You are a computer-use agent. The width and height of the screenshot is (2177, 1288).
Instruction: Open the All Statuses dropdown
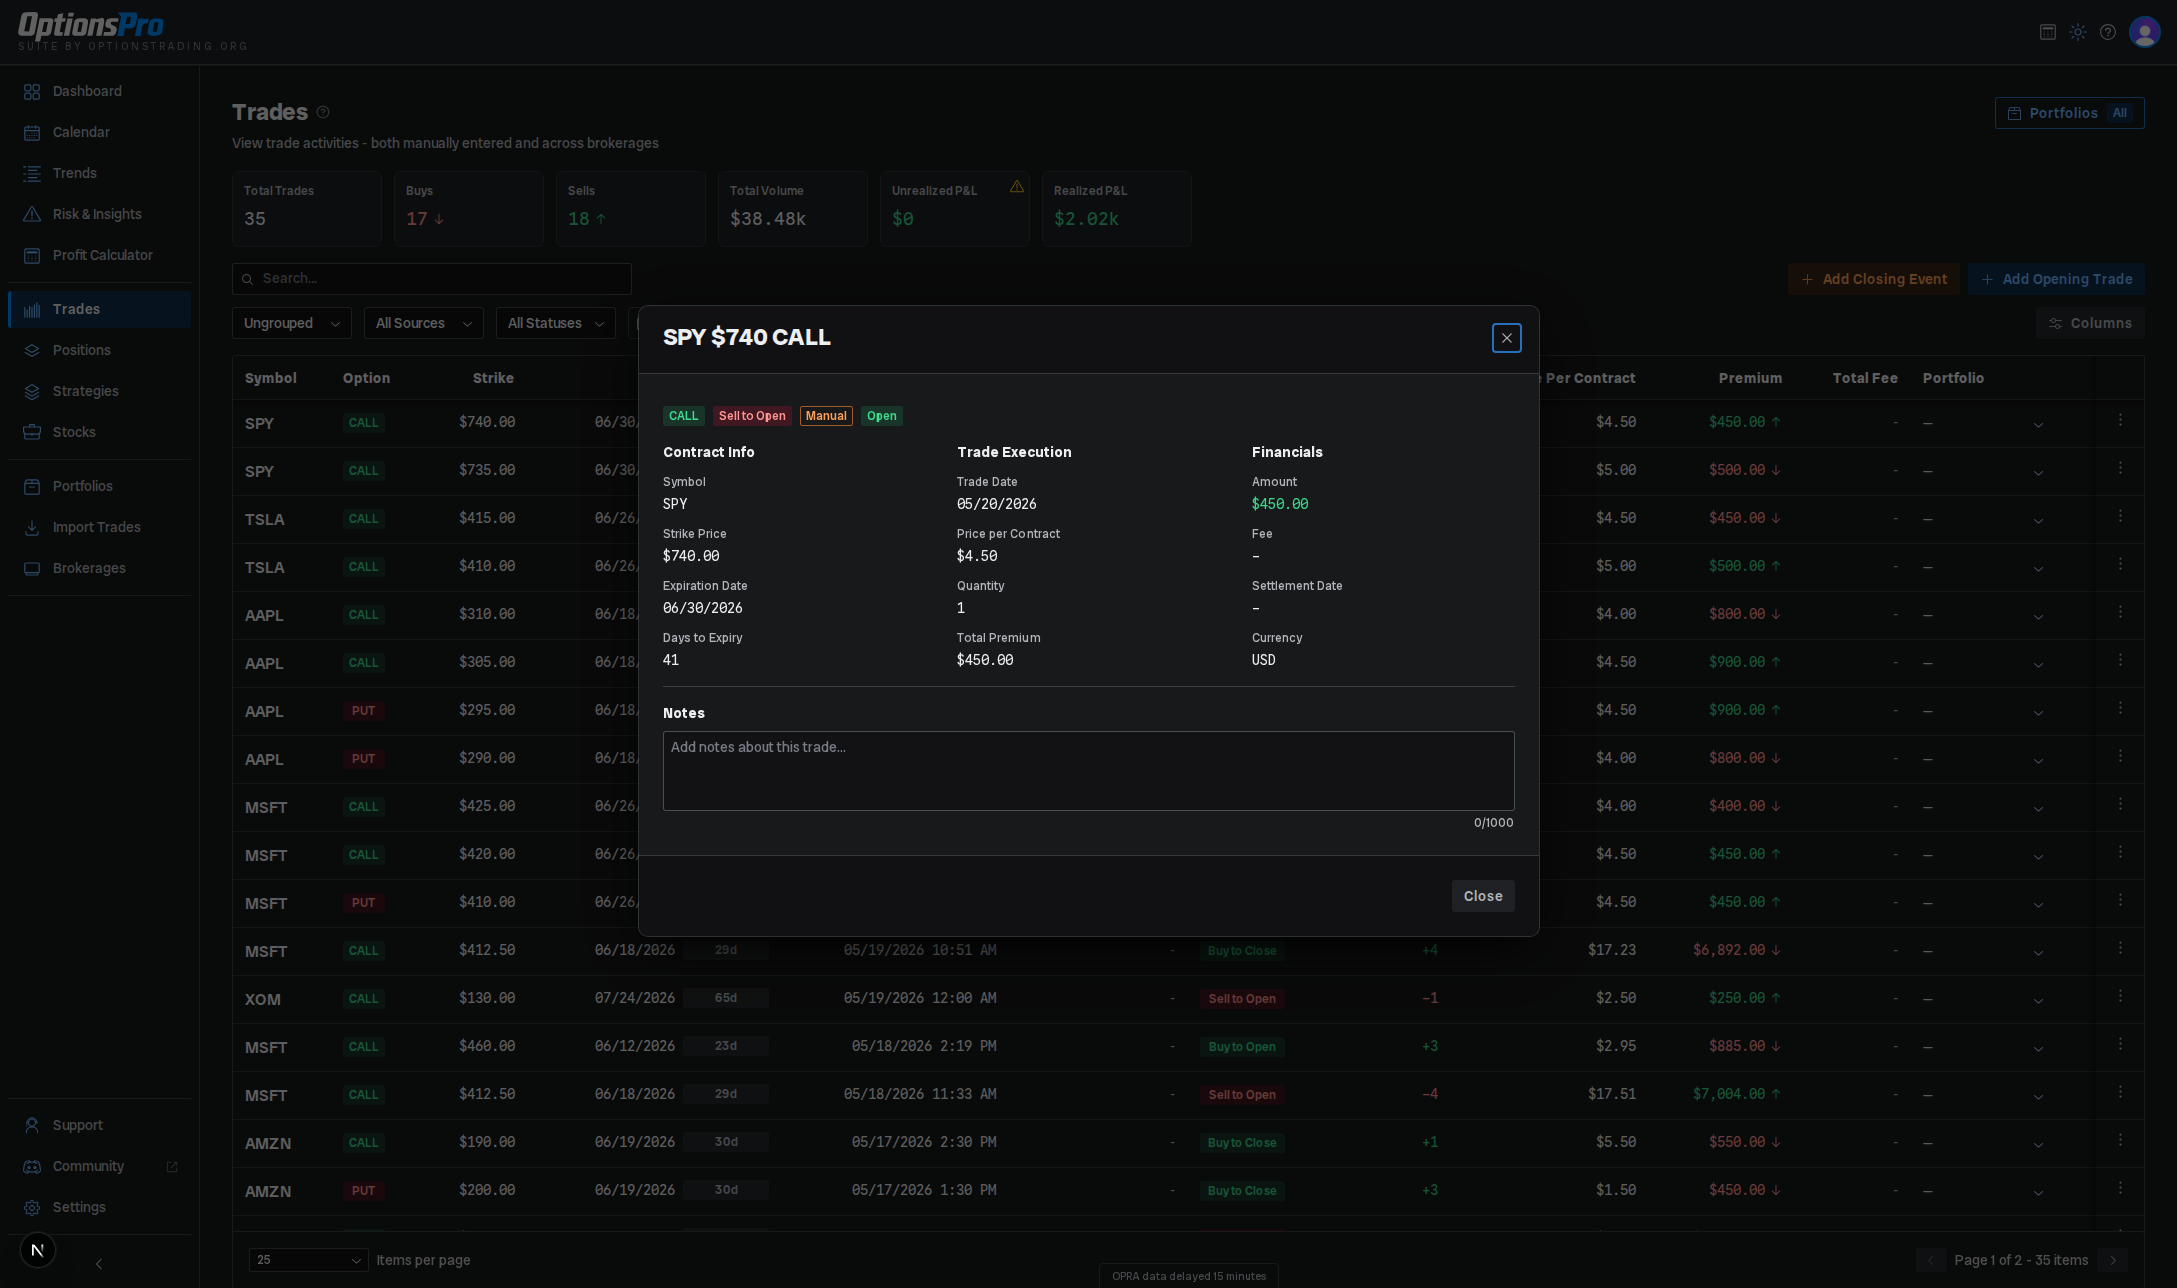coord(555,323)
